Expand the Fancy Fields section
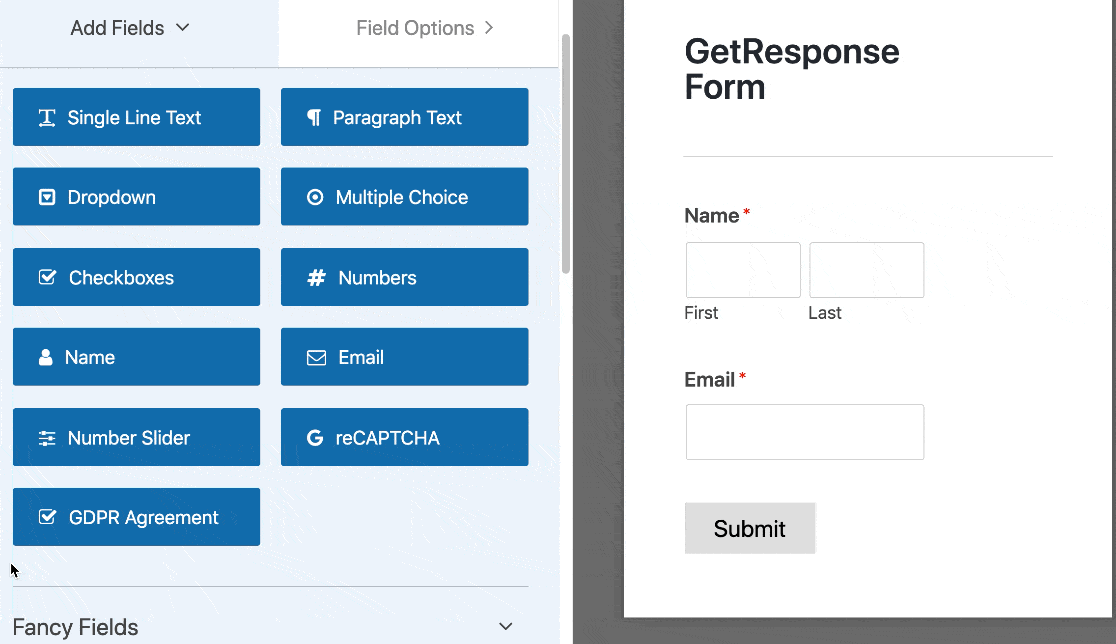1116x644 pixels. (506, 627)
